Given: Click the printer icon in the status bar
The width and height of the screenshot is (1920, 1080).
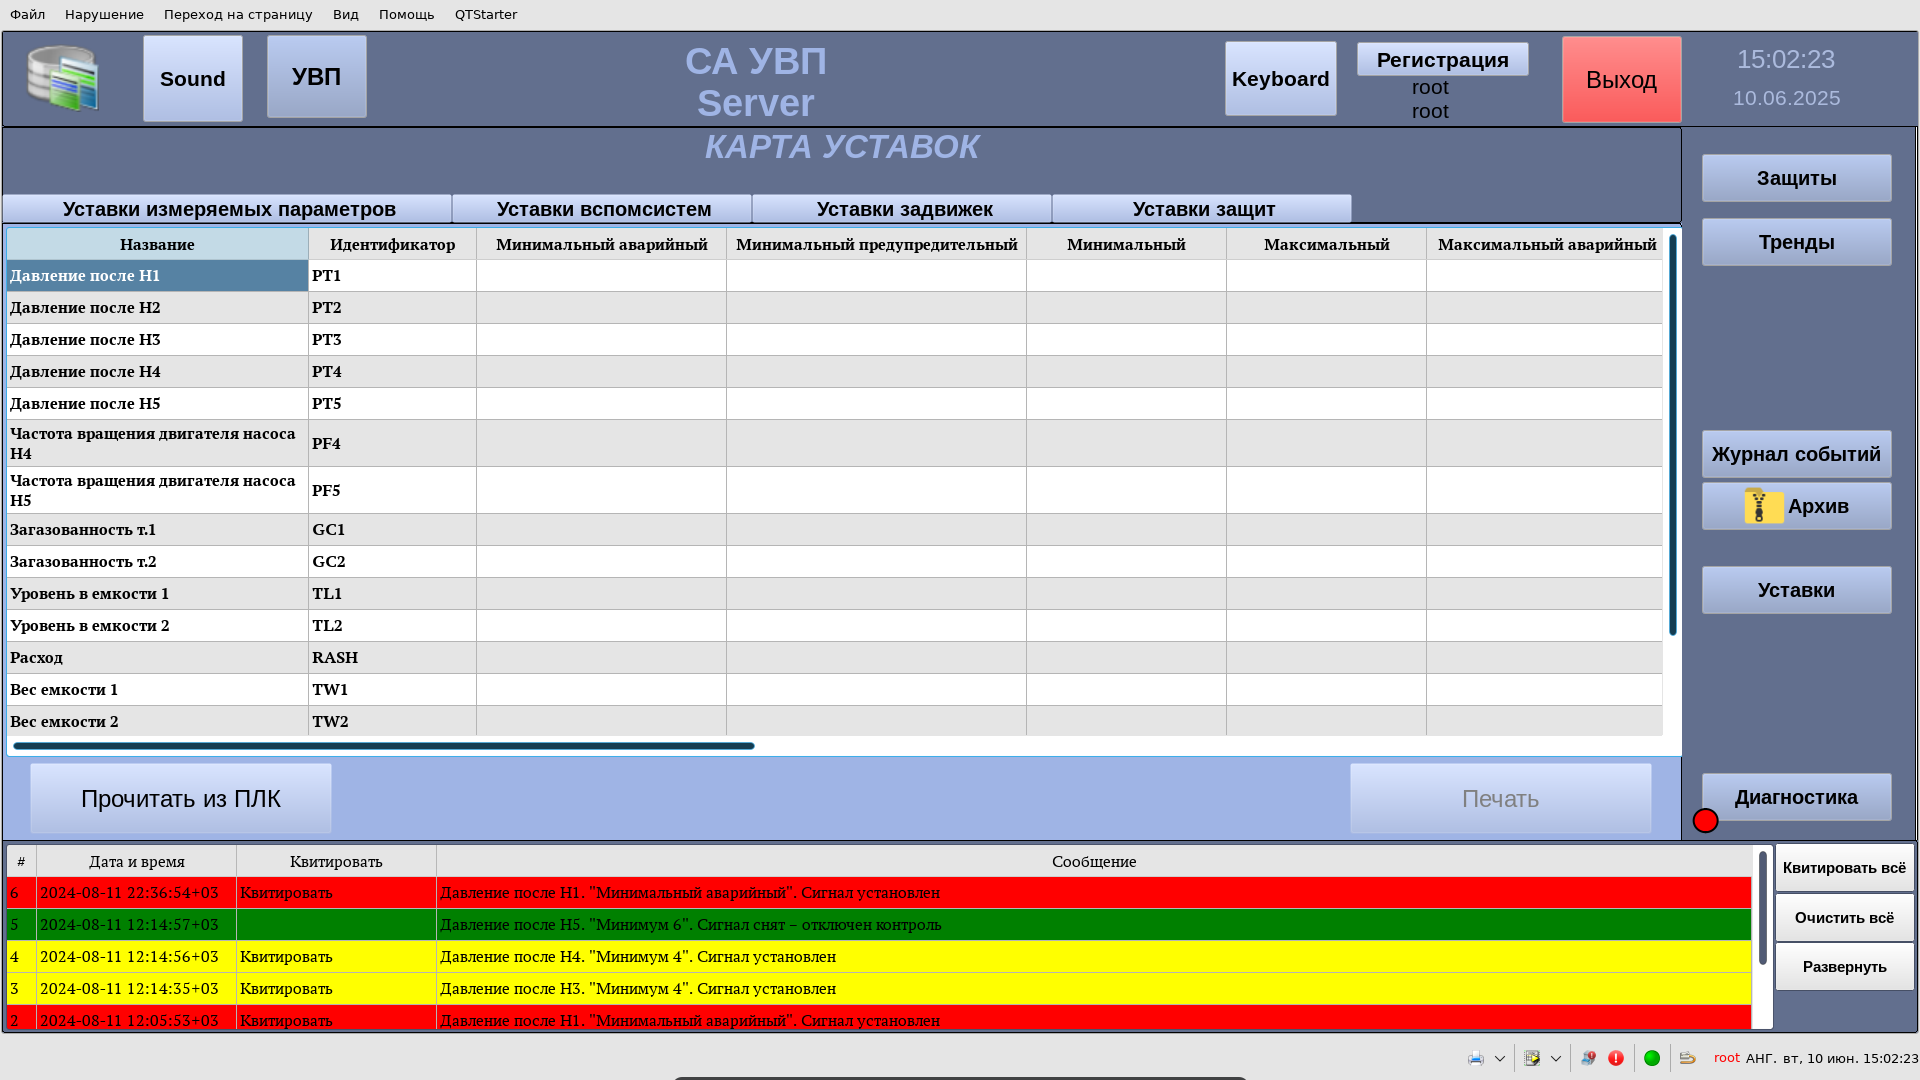Looking at the screenshot, I should pyautogui.click(x=1476, y=1058).
